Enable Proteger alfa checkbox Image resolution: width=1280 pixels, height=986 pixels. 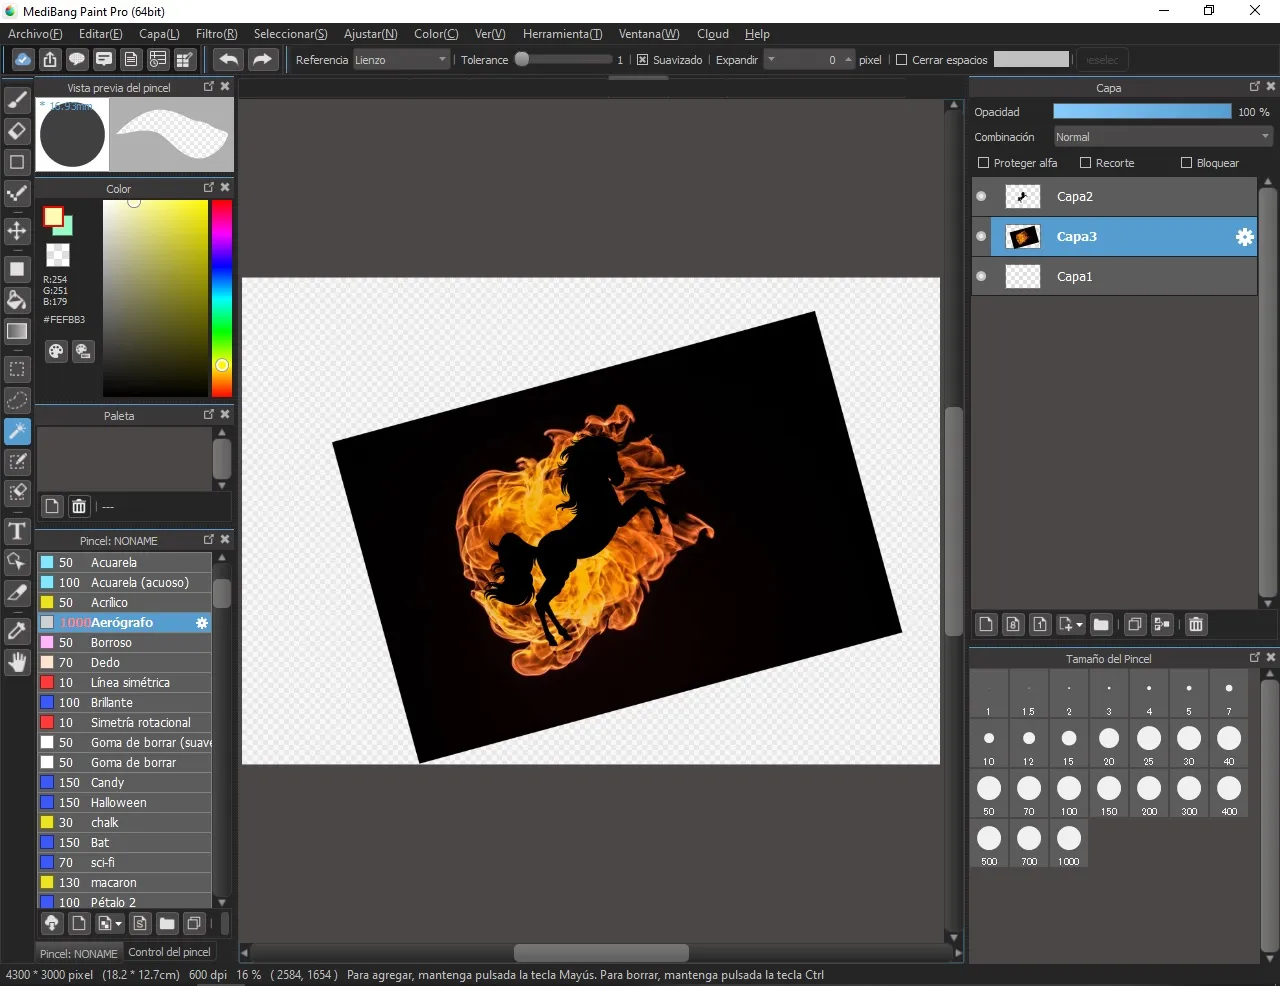tap(983, 163)
